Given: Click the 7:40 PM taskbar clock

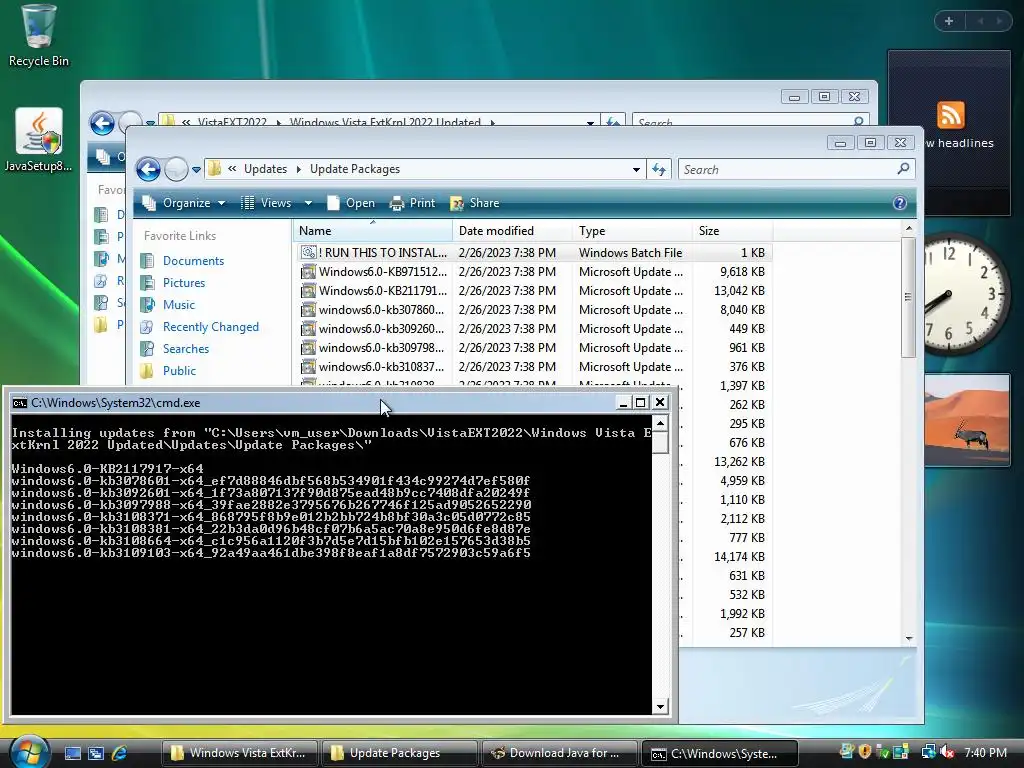Looking at the screenshot, I should [x=985, y=753].
